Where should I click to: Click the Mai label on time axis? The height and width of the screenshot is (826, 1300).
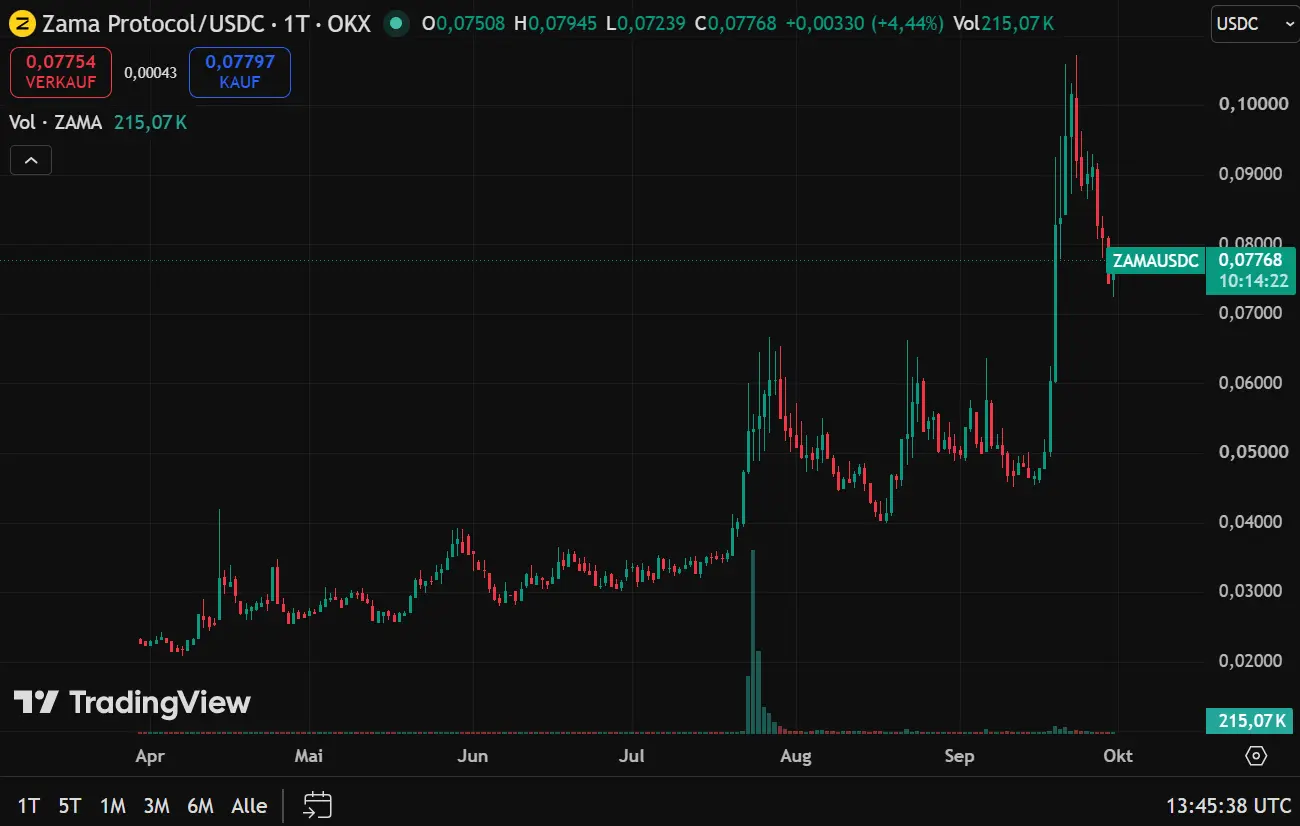(x=309, y=756)
